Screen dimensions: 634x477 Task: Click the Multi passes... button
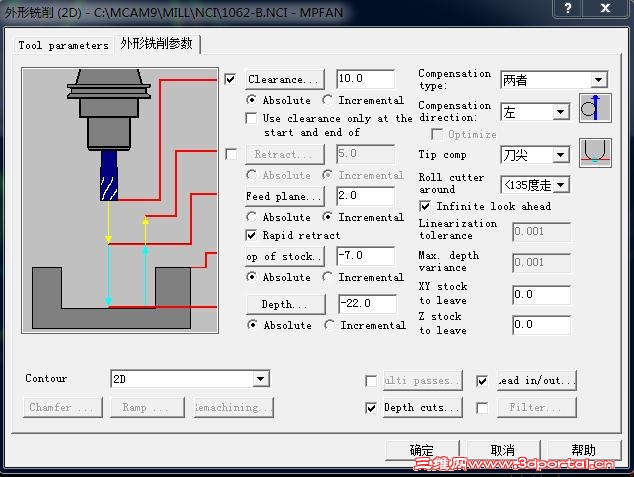(423, 380)
